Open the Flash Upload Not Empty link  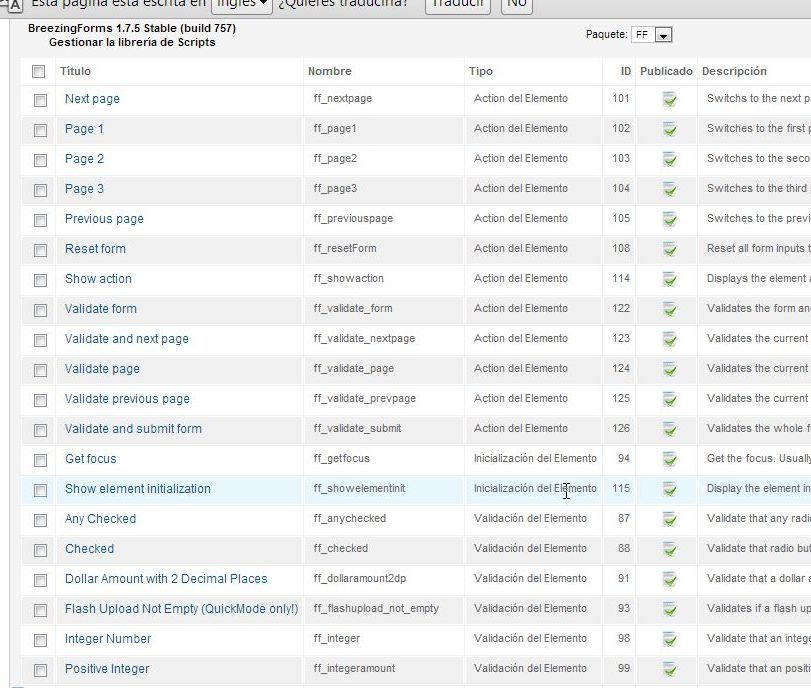tap(182, 609)
